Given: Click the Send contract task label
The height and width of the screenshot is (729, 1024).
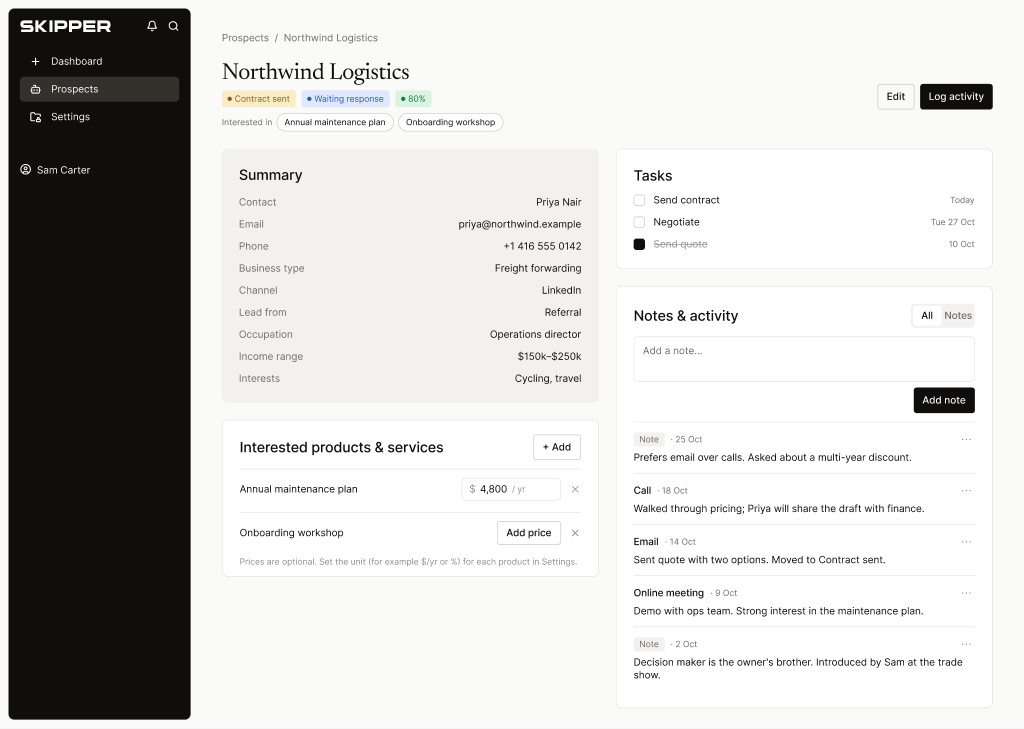Looking at the screenshot, I should click(686, 201).
